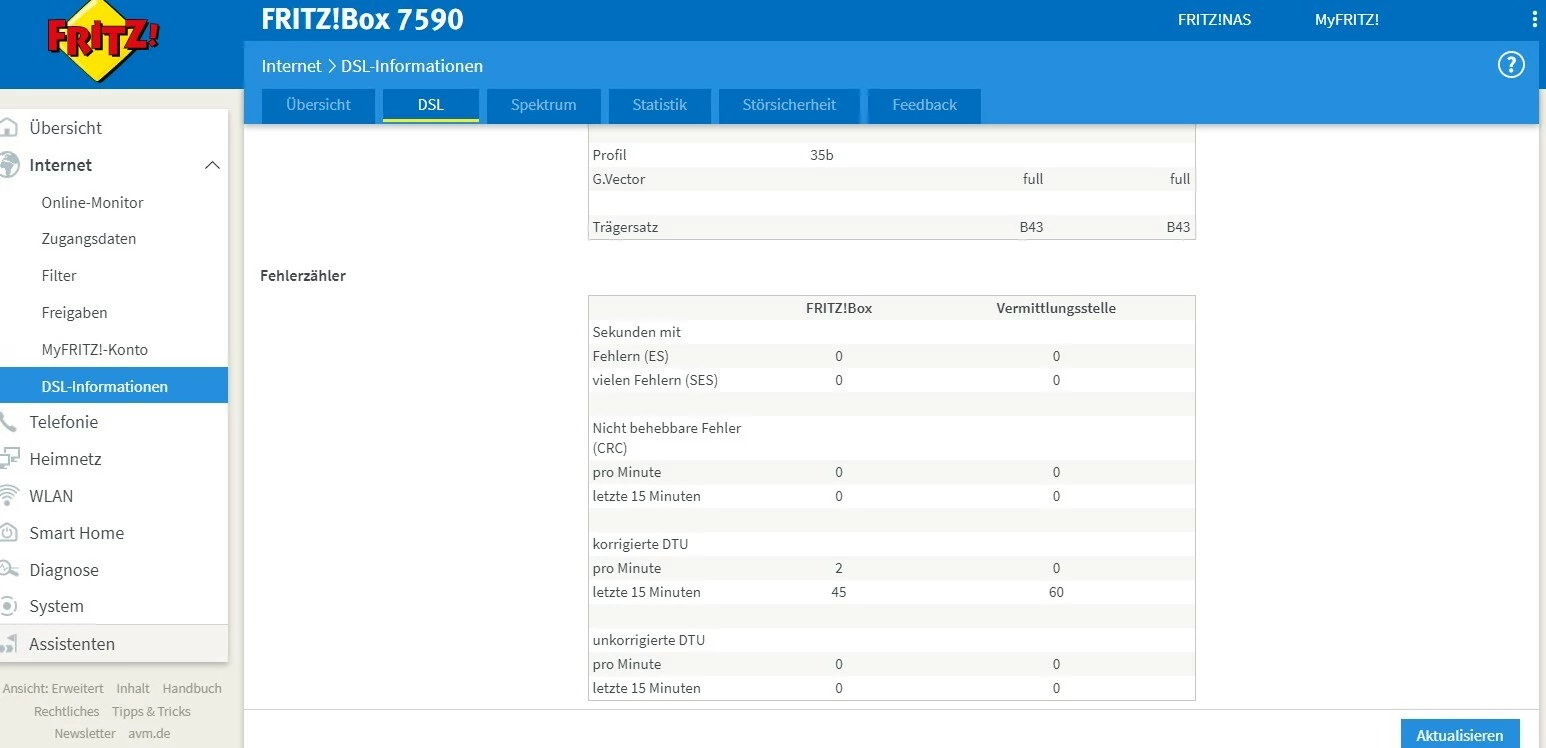The image size is (1546, 748).
Task: Click the Fehlern (ES) row label
Action: tap(631, 356)
